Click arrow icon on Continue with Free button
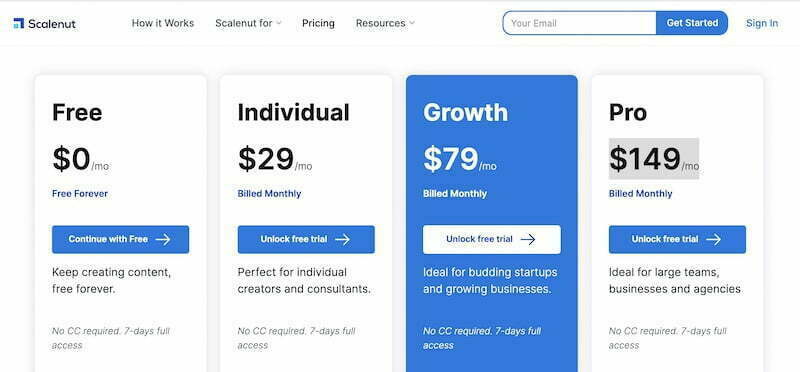The image size is (800, 372). coord(163,239)
